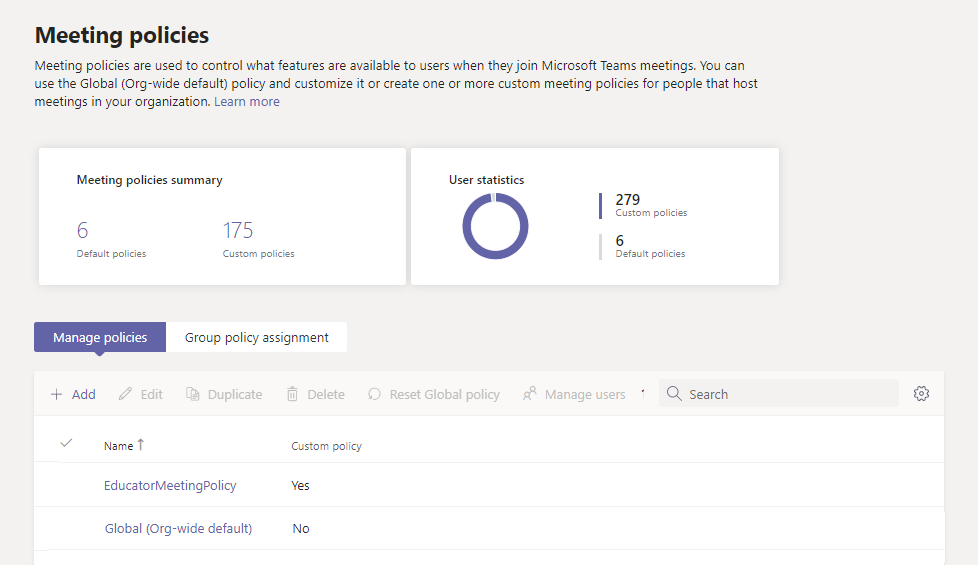Toggle the select-all checkmark in header
Image resolution: width=978 pixels, height=565 pixels.
[x=67, y=443]
